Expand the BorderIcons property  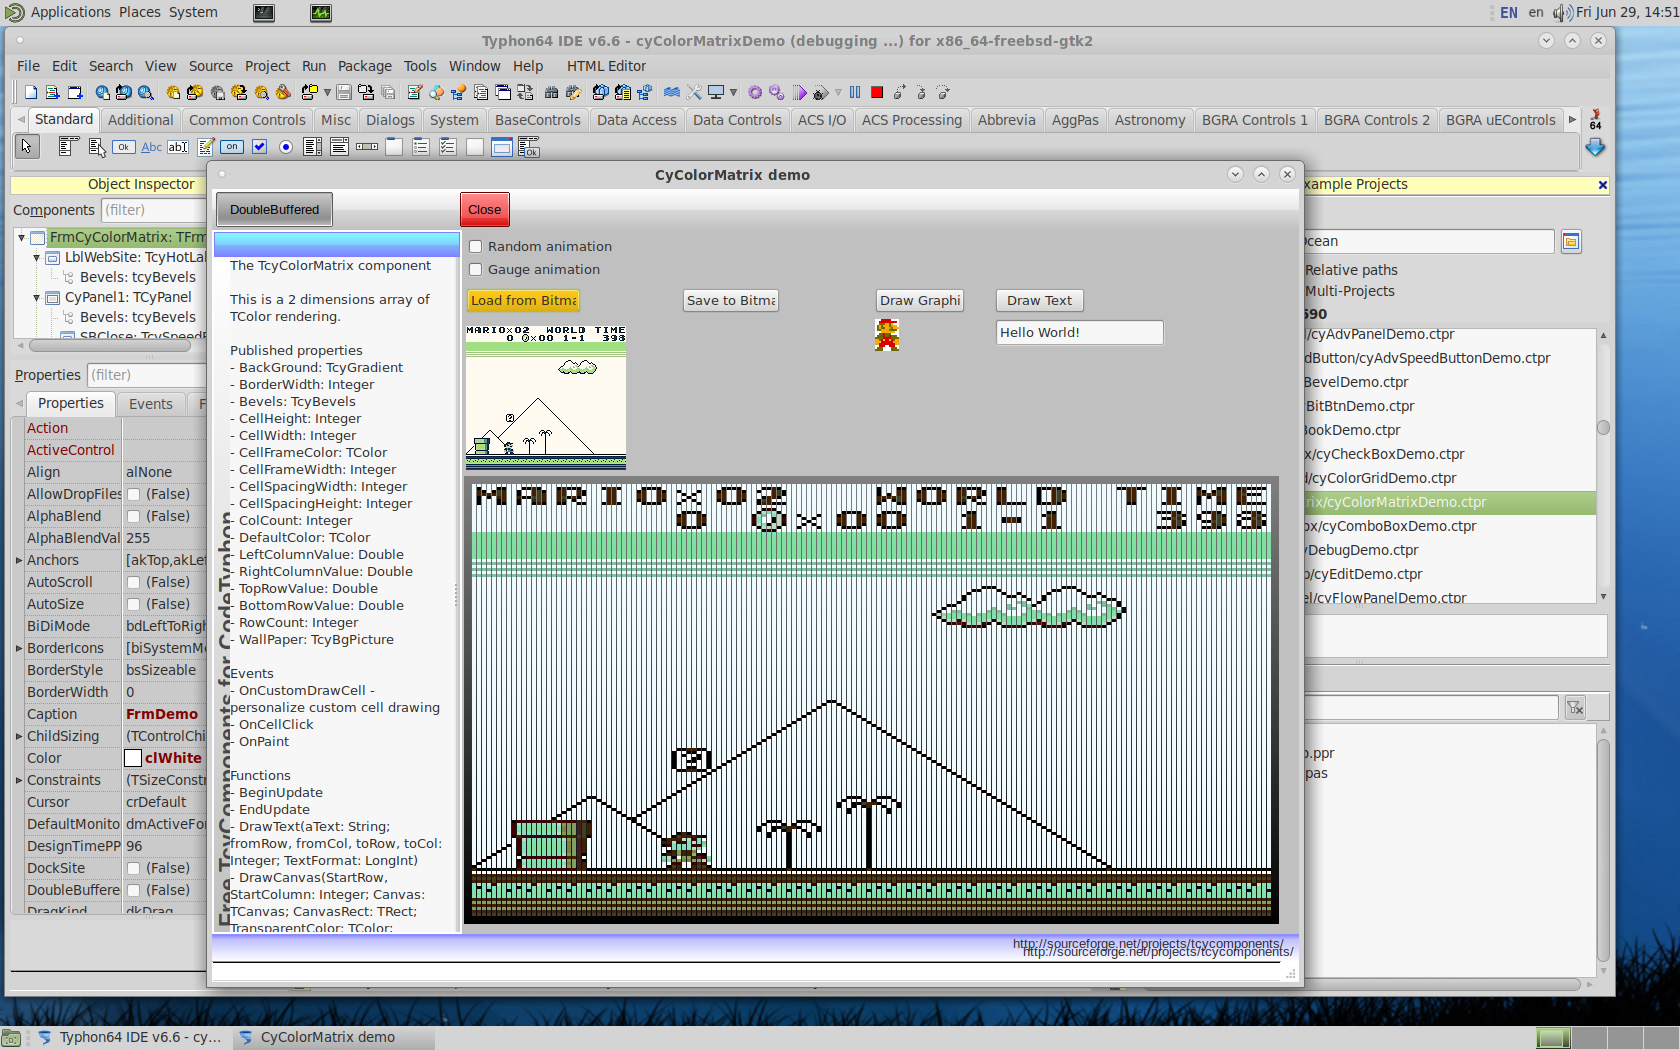(x=19, y=648)
